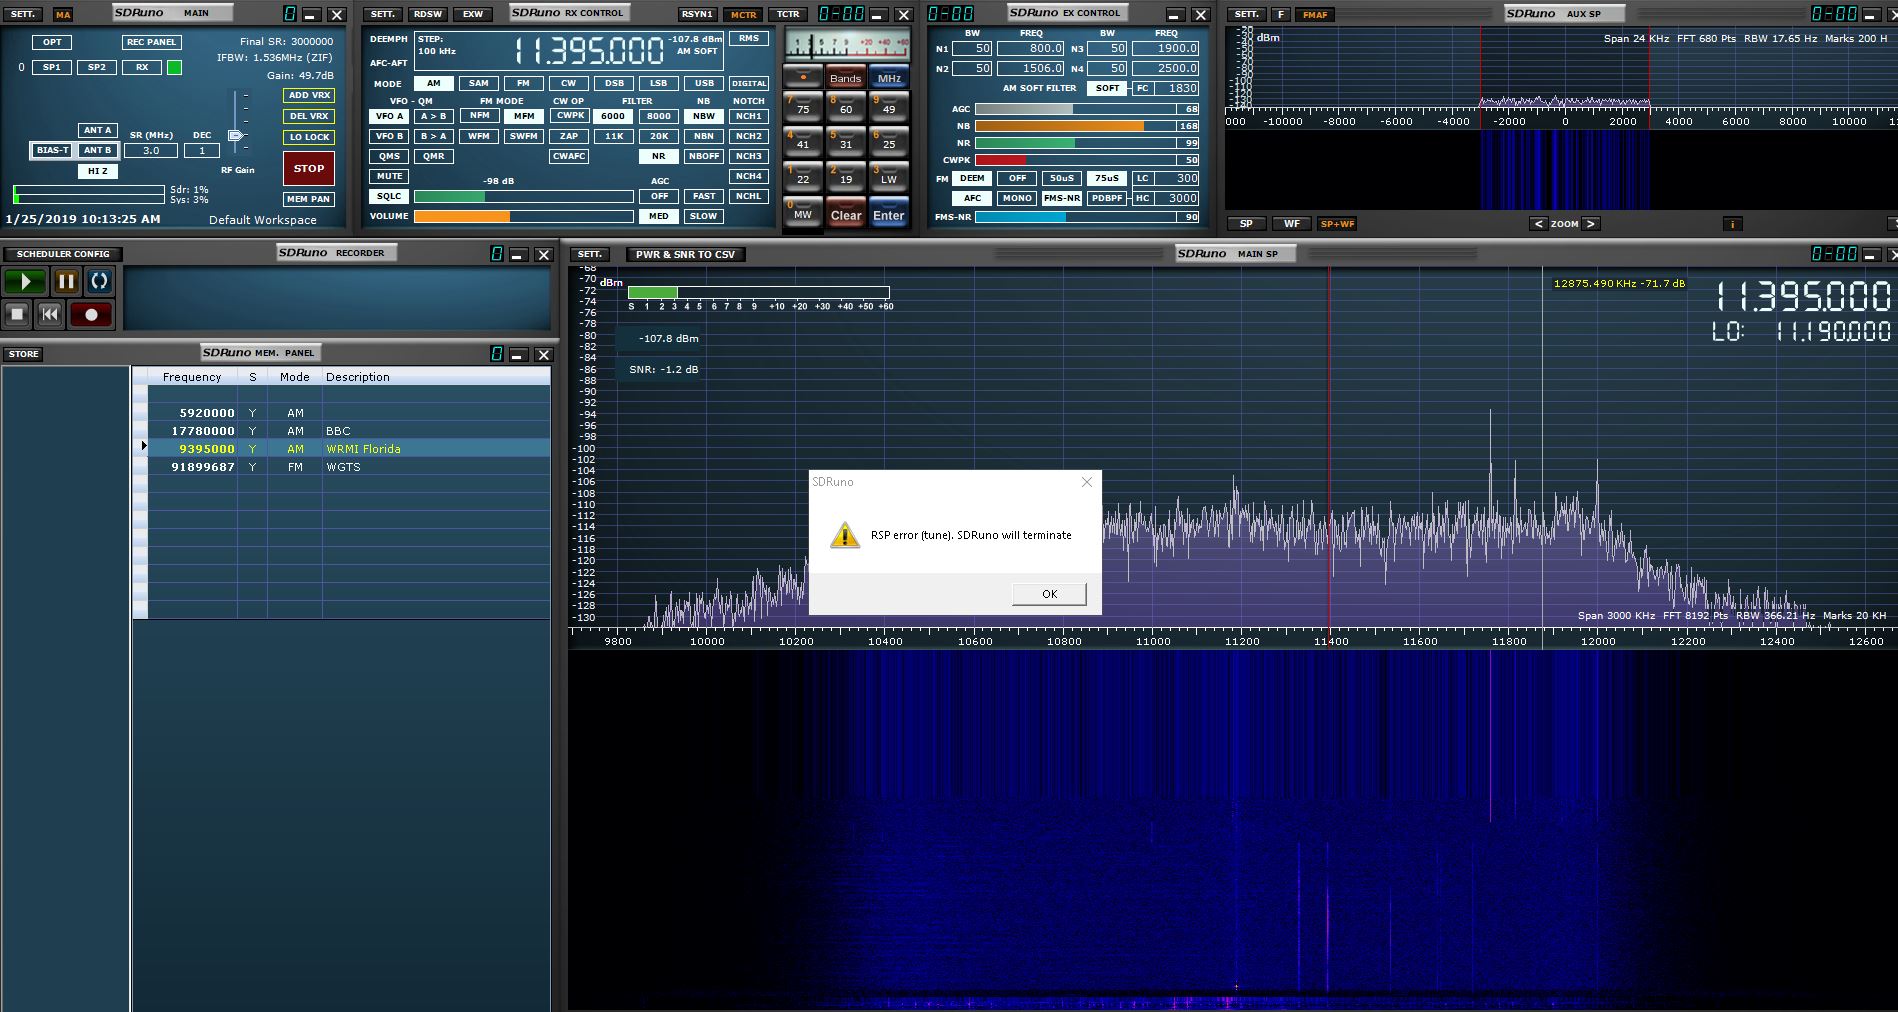The height and width of the screenshot is (1012, 1898).
Task: Open SCHEDULER CONFIG
Action: coord(63,254)
